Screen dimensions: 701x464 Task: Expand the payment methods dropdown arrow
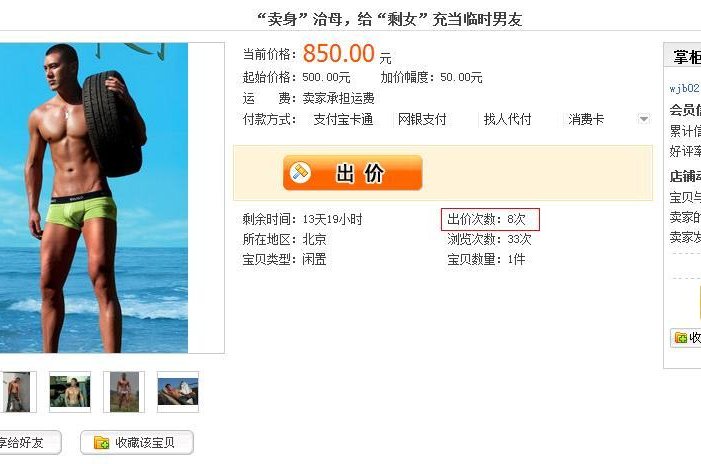click(x=644, y=119)
